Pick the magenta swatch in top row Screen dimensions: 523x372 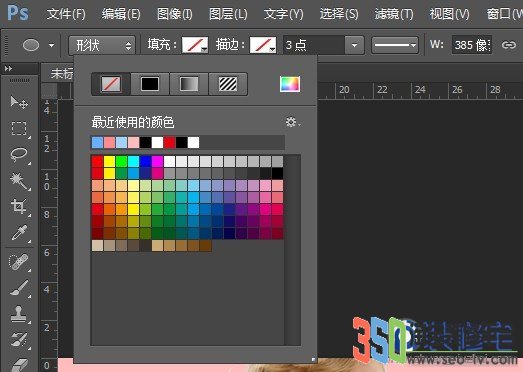(157, 161)
